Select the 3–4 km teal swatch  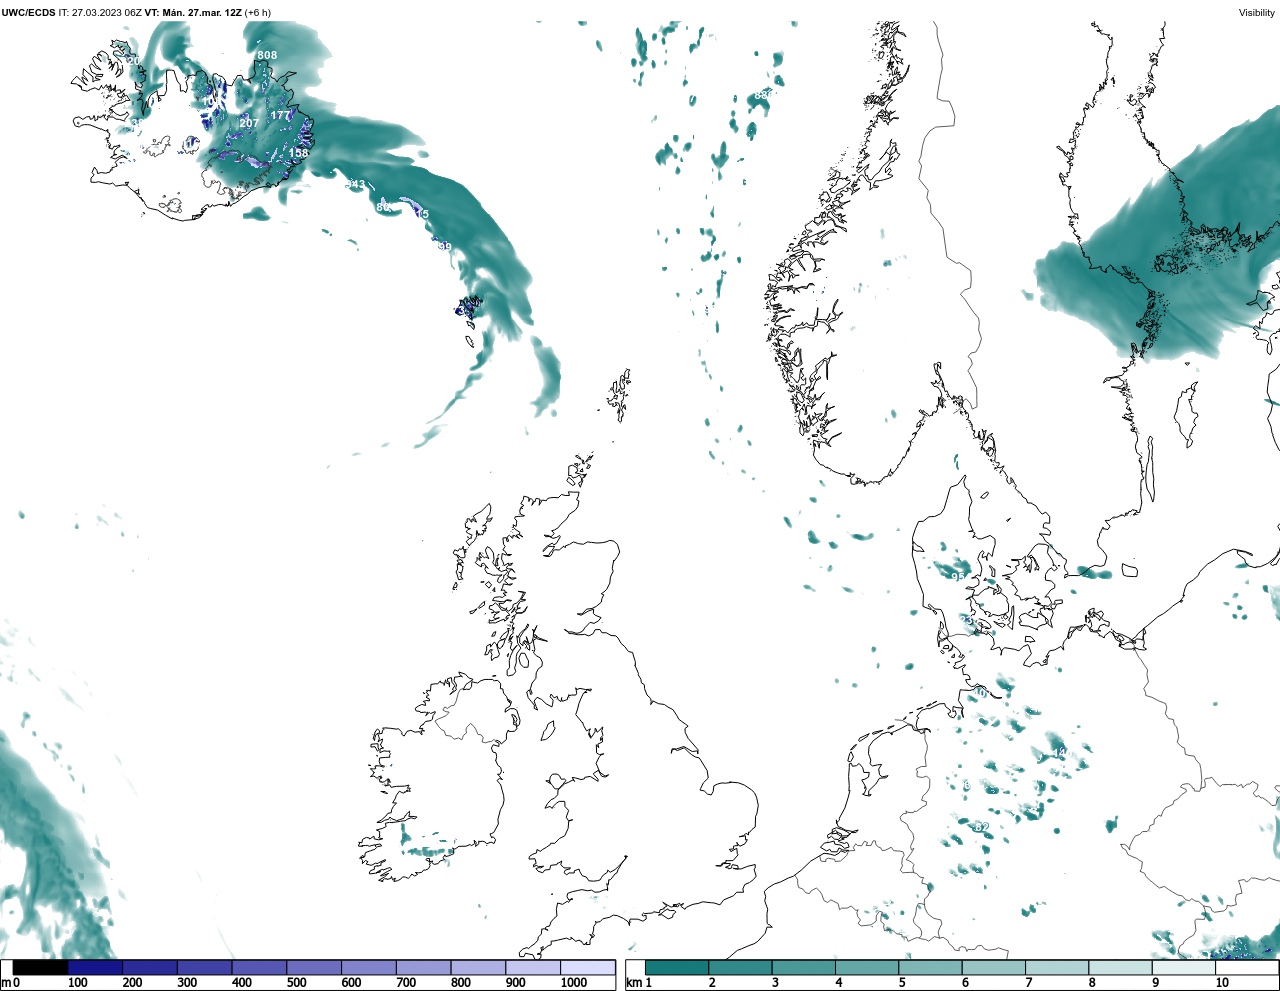click(x=803, y=967)
